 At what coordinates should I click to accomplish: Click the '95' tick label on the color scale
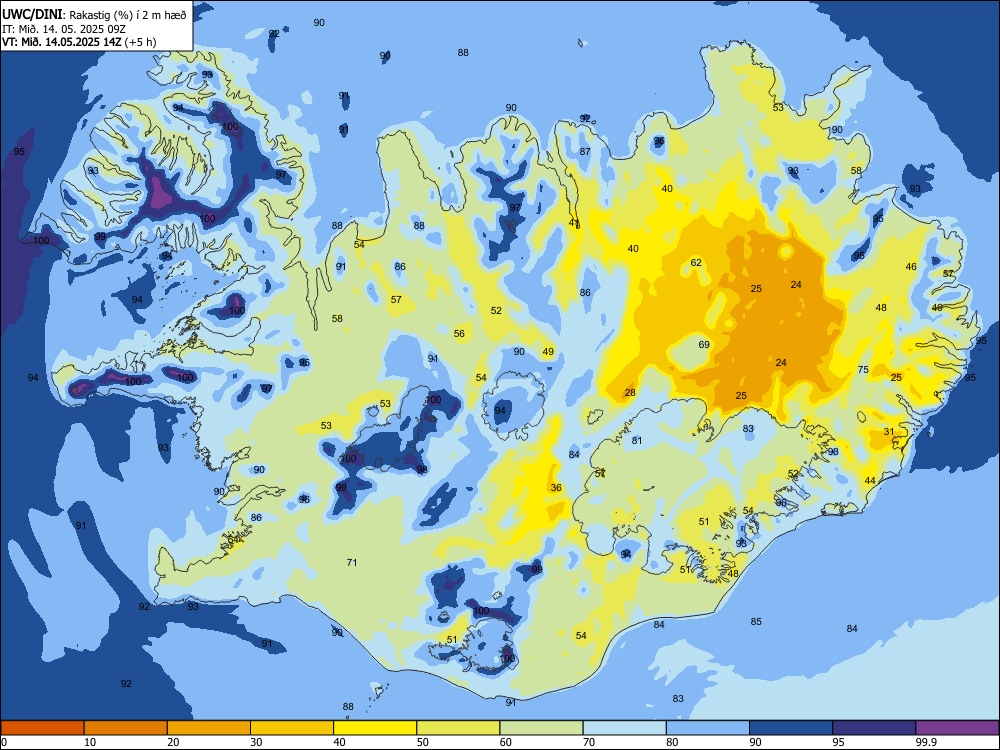coord(838,742)
